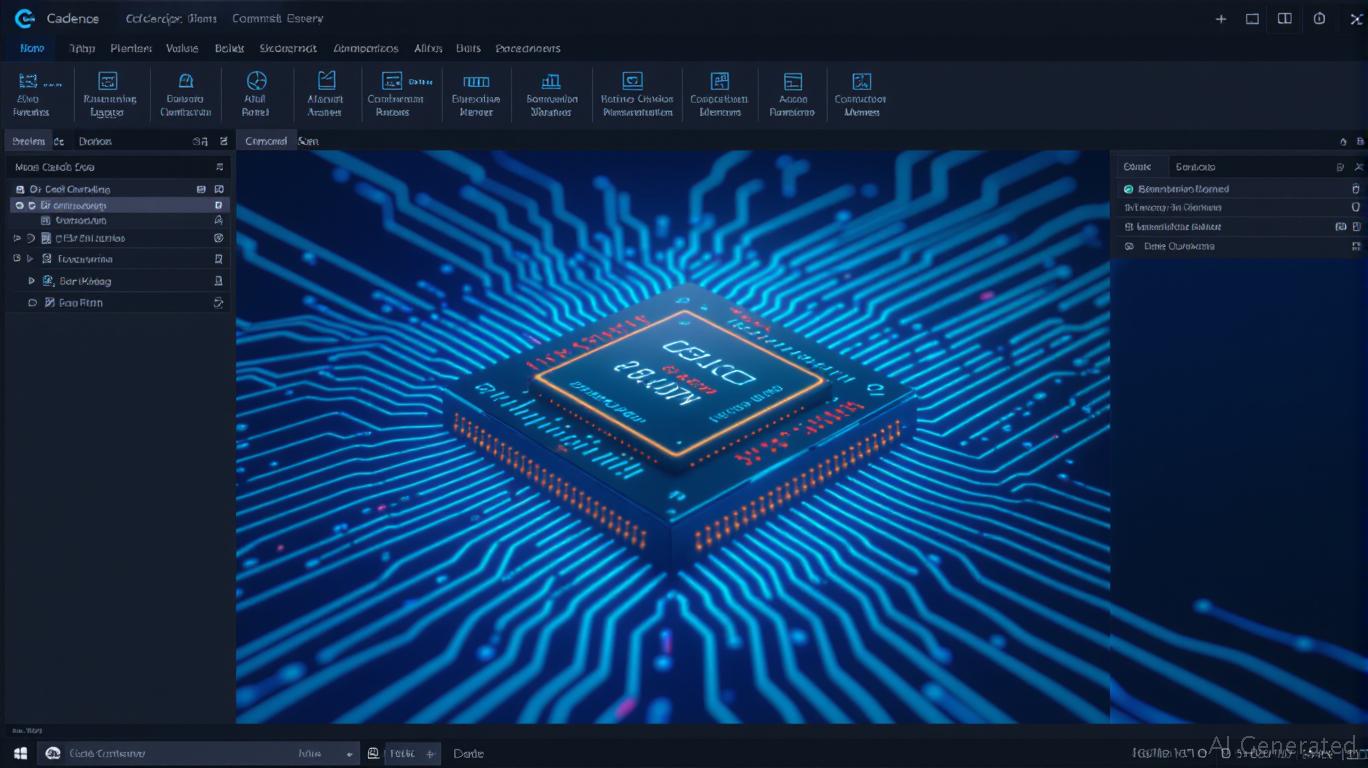This screenshot has height=768, width=1368.
Task: Click the second icon right of the left panel's Donos tab
Action: (x=224, y=141)
